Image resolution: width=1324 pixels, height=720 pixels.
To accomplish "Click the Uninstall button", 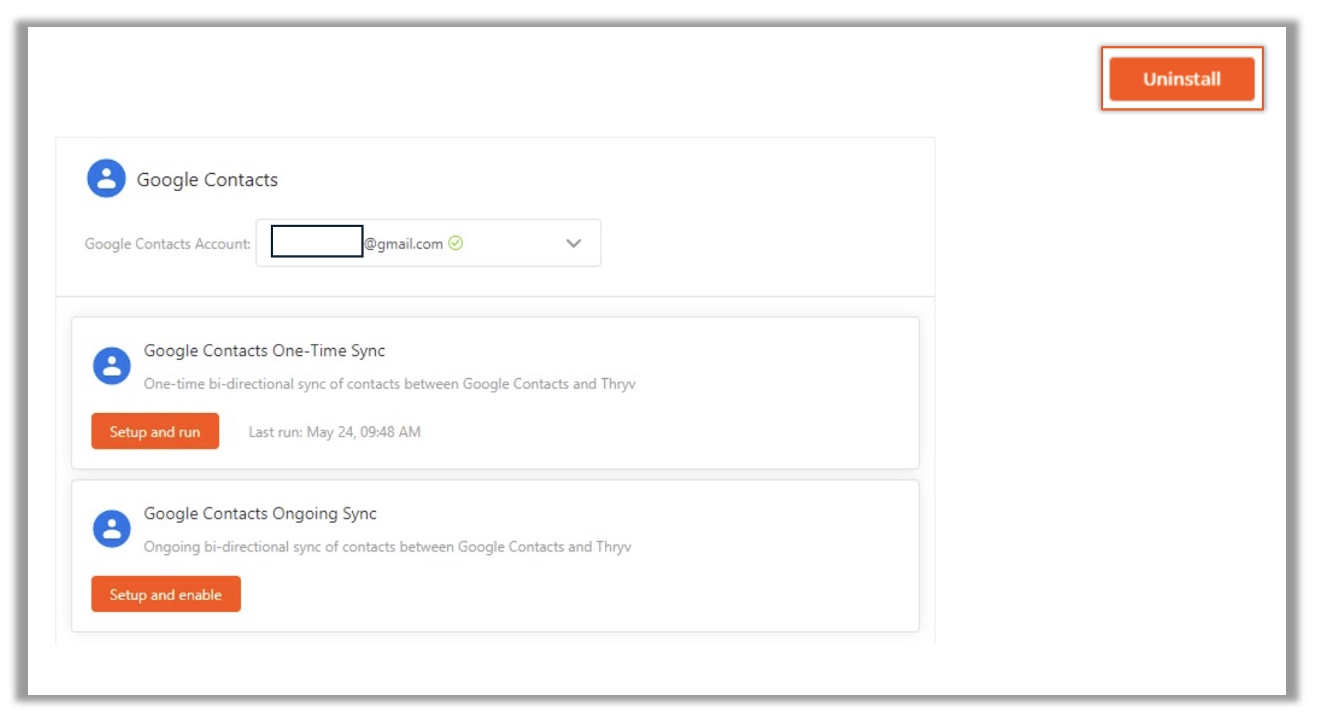I will click(1181, 79).
